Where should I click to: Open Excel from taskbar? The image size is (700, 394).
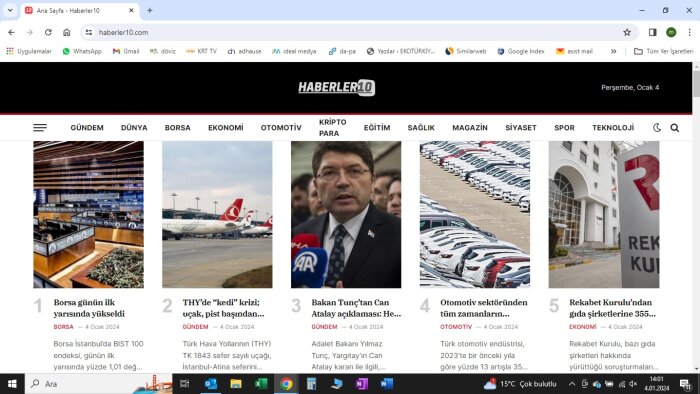261,384
